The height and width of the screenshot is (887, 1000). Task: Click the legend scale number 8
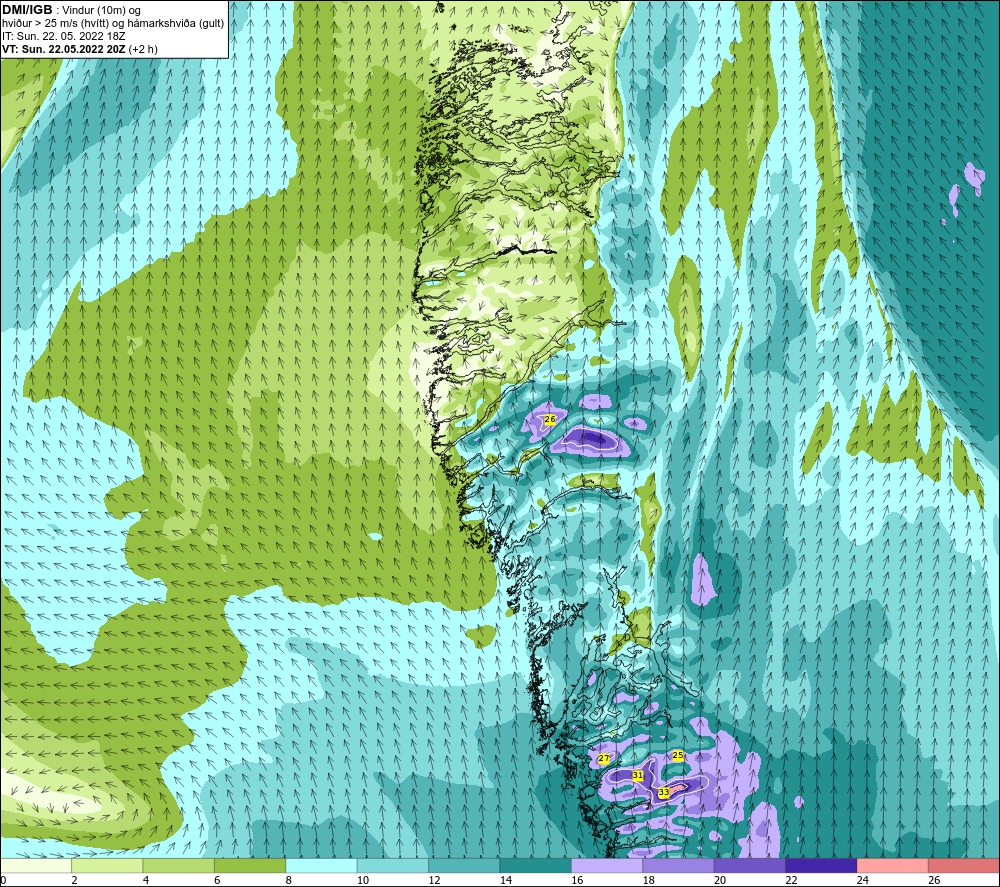289,881
